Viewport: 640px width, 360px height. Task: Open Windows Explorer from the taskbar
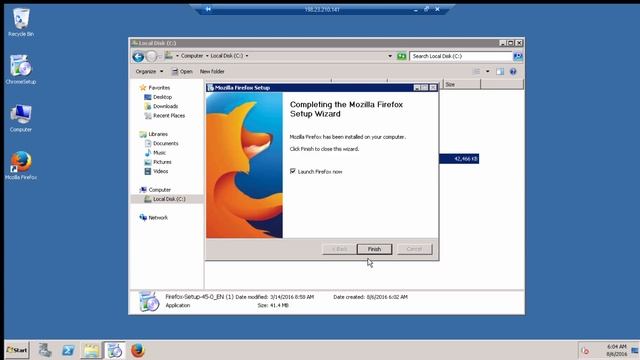(91, 350)
